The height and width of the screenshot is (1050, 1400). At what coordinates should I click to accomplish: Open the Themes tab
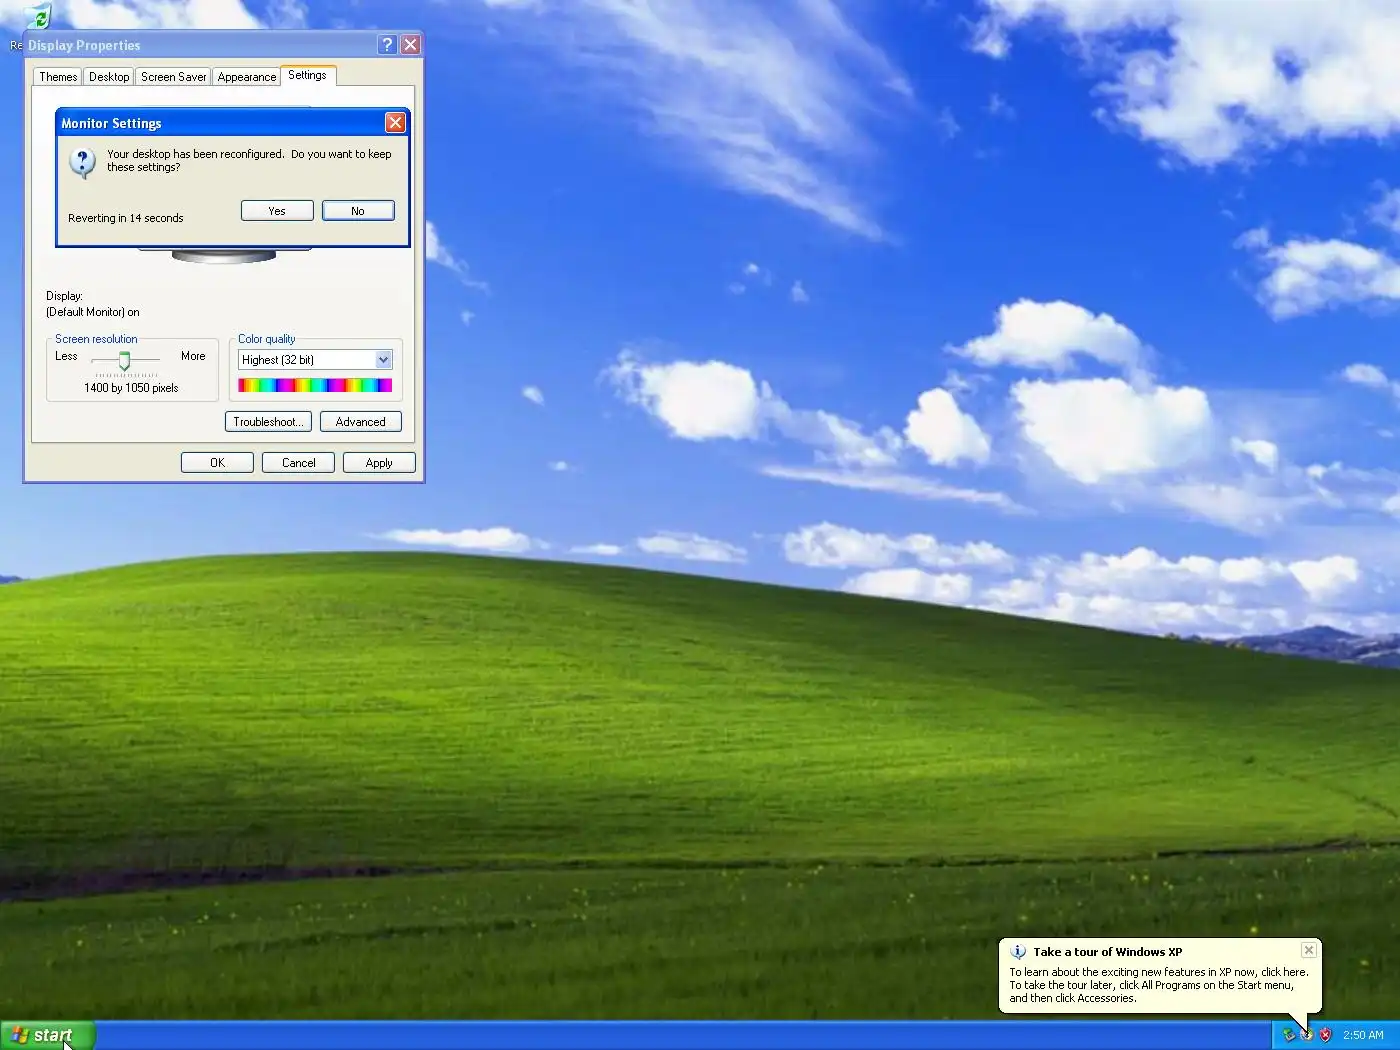pos(58,77)
